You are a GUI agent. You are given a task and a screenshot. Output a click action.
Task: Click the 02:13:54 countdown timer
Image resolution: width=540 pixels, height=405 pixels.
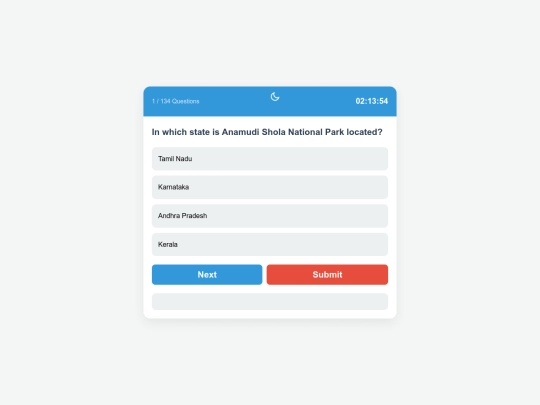tap(372, 101)
